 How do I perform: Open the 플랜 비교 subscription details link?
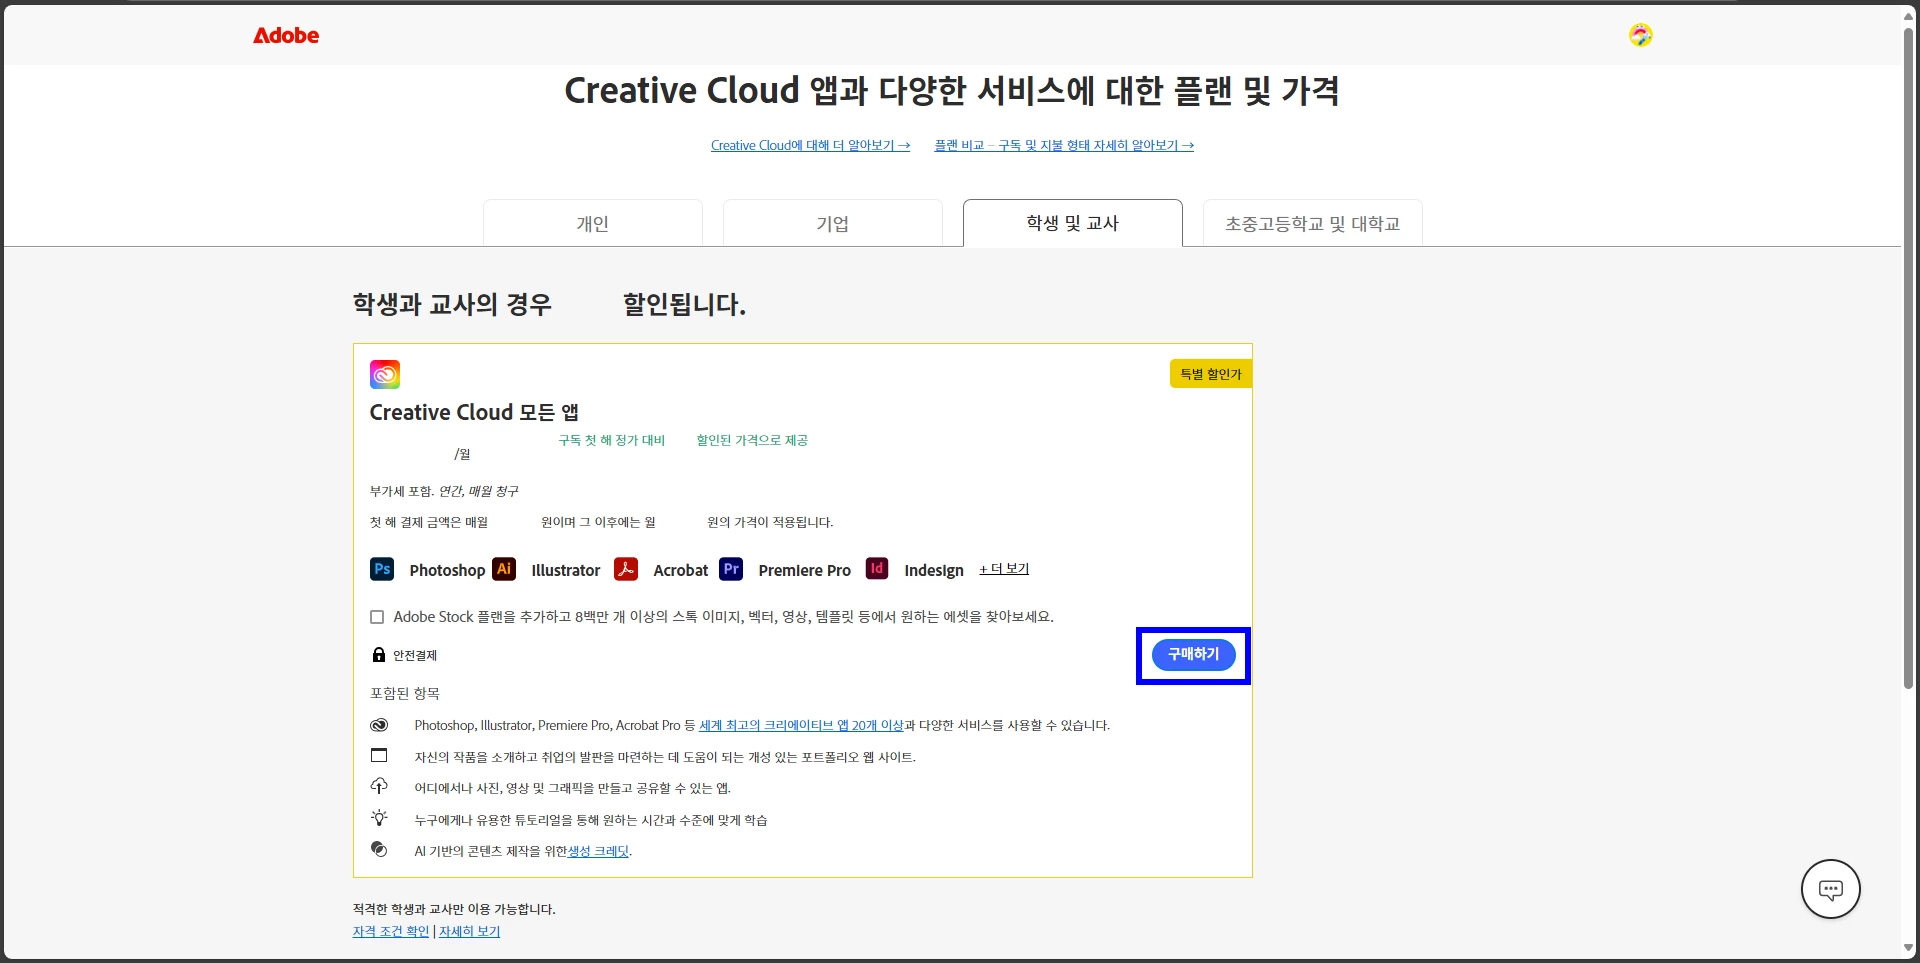[x=1064, y=146]
